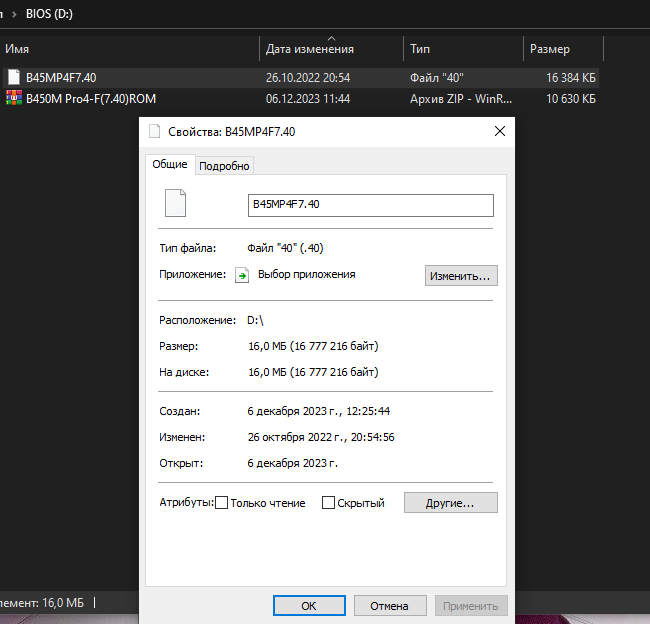Click the type cell Файл "40"

coord(437,78)
